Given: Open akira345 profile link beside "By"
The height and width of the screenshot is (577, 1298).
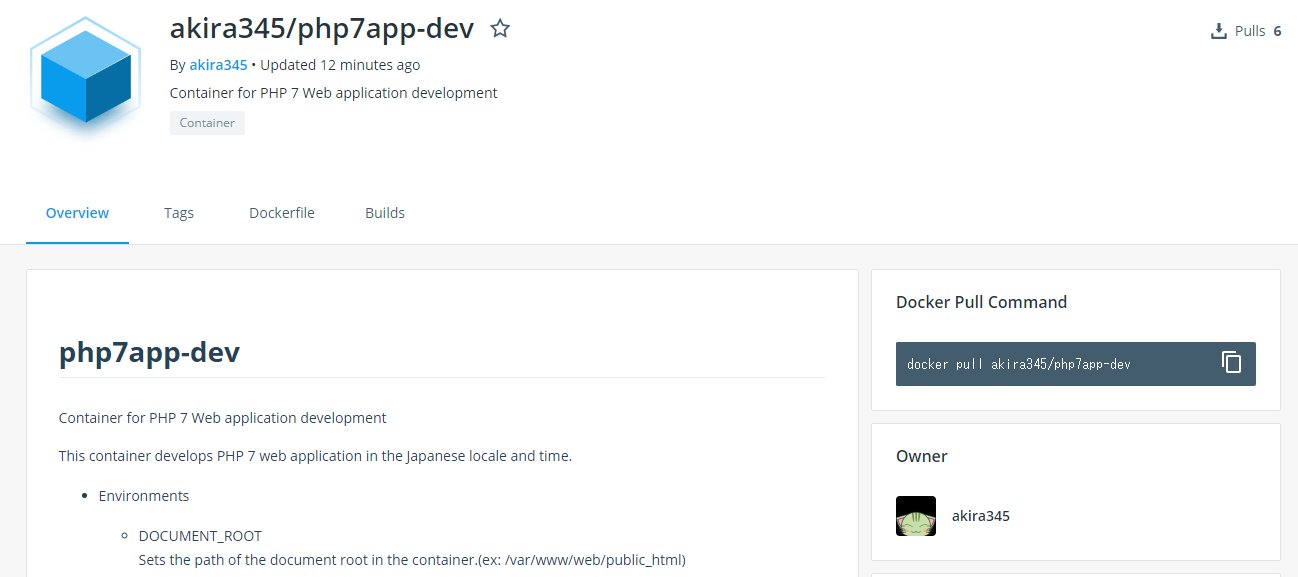Looking at the screenshot, I should tap(218, 65).
